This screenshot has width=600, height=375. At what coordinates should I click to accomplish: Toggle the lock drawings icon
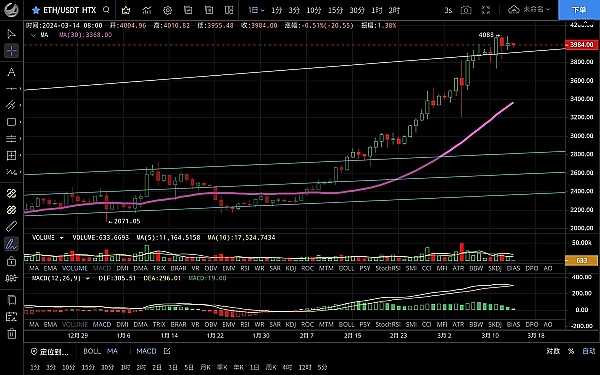click(x=11, y=261)
